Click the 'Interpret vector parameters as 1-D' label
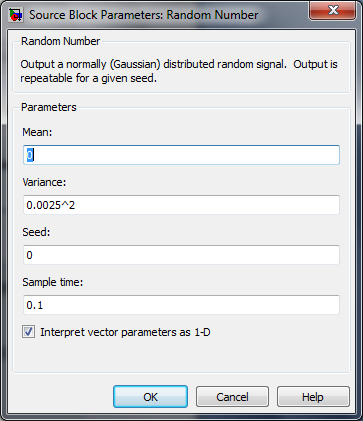The width and height of the screenshot is (363, 421). coord(125,332)
